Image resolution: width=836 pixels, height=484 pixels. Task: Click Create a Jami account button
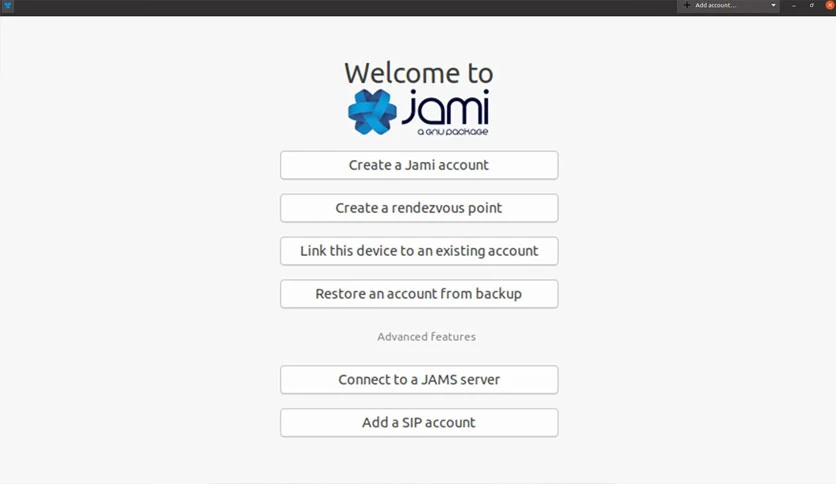[x=419, y=165]
